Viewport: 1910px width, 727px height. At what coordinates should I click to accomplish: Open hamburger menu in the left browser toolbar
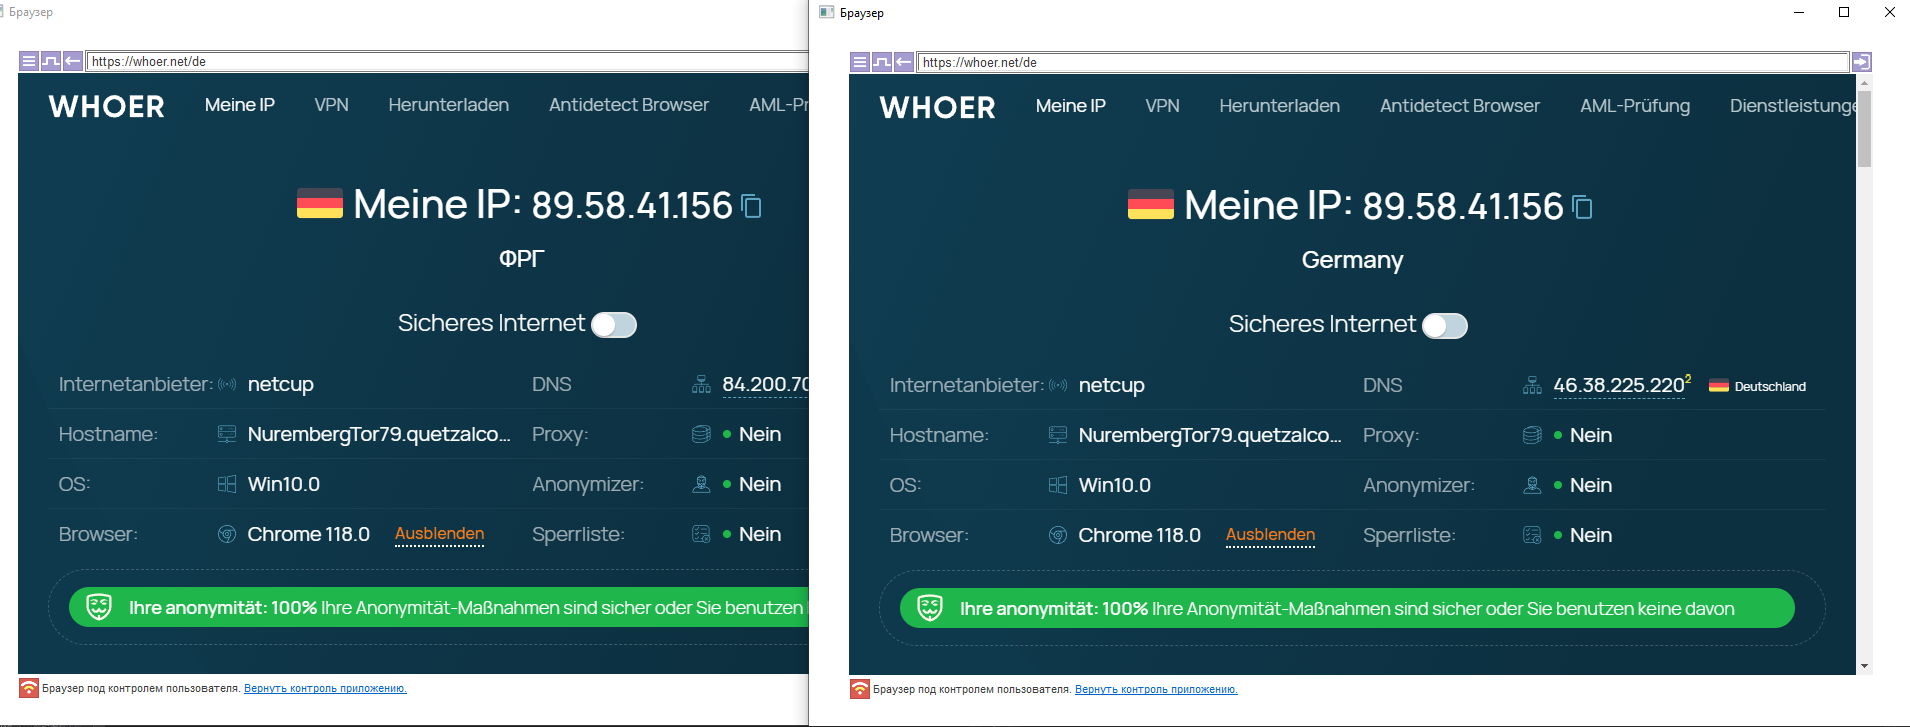pyautogui.click(x=29, y=61)
